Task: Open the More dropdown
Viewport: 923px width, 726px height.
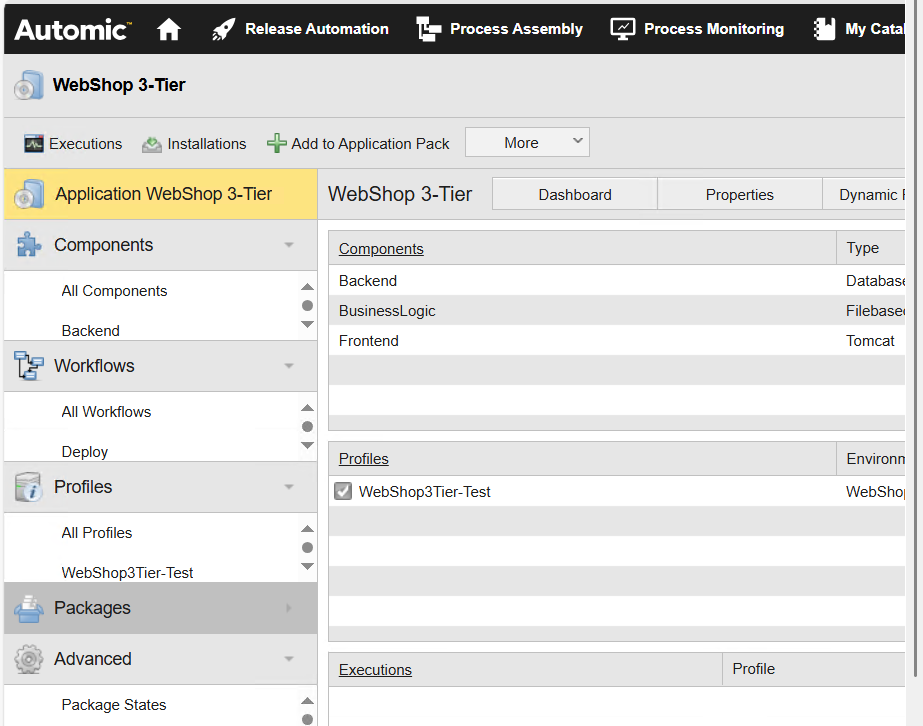Action: (x=527, y=142)
